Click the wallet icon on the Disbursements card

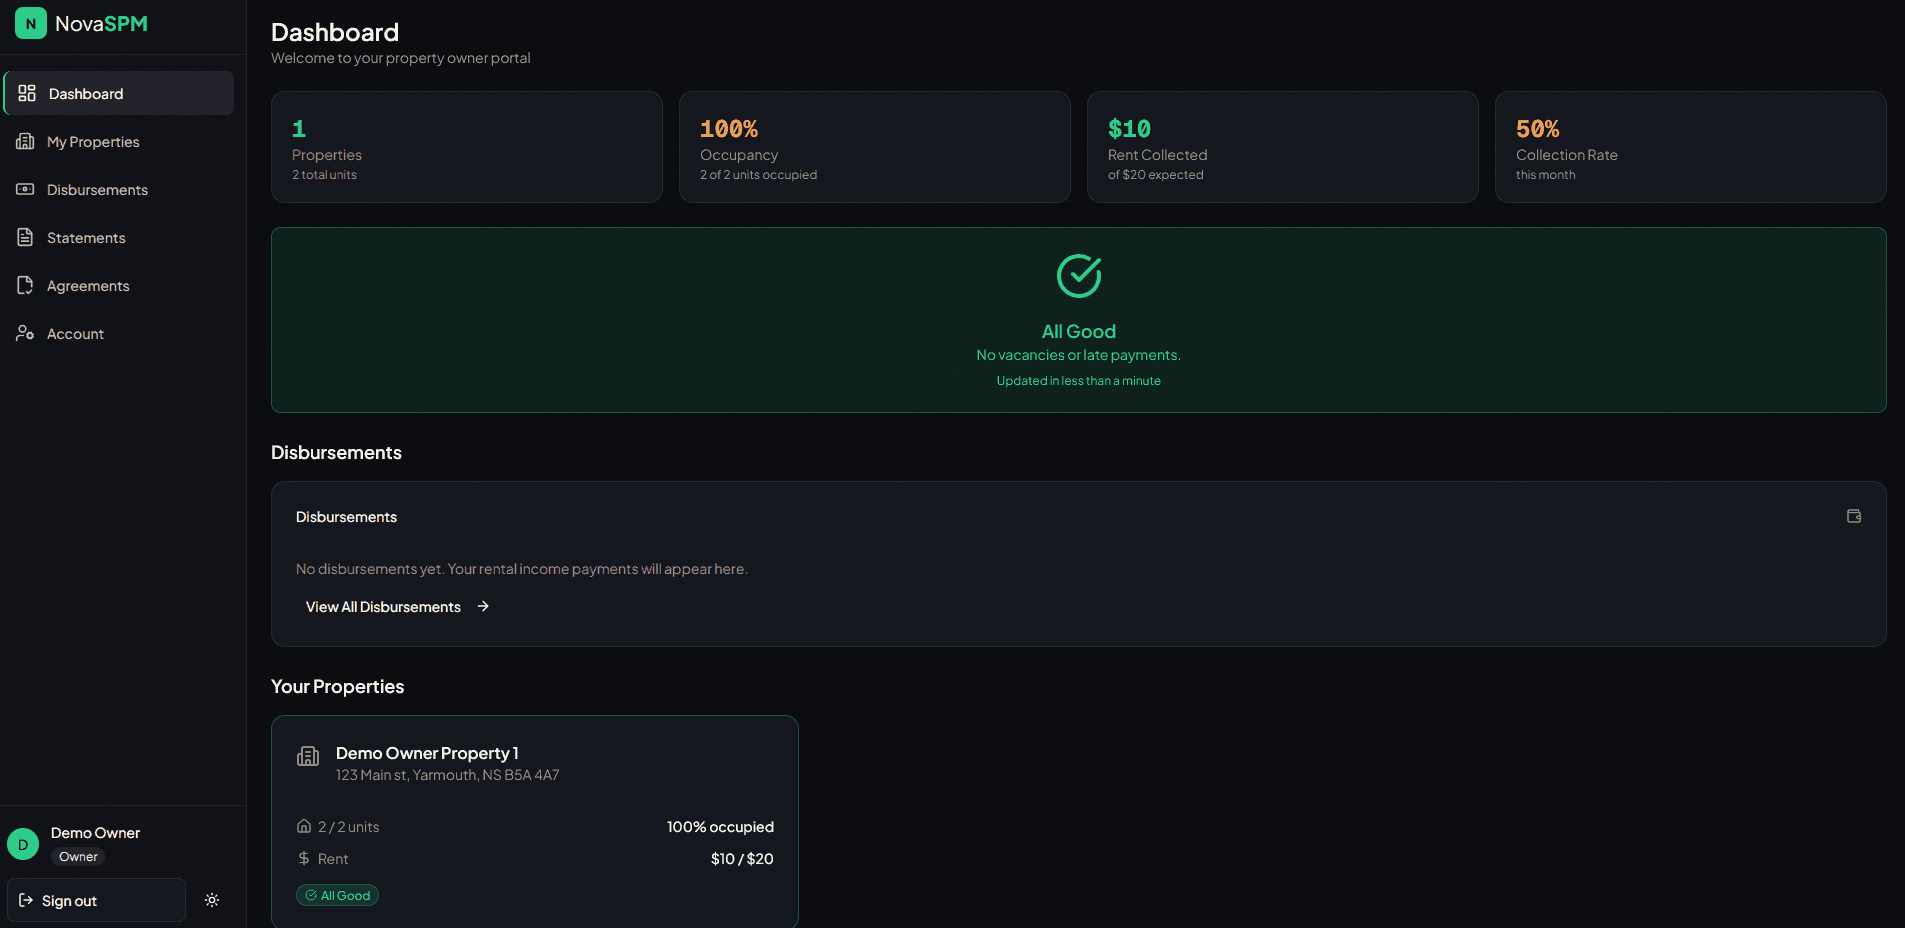click(x=1852, y=516)
